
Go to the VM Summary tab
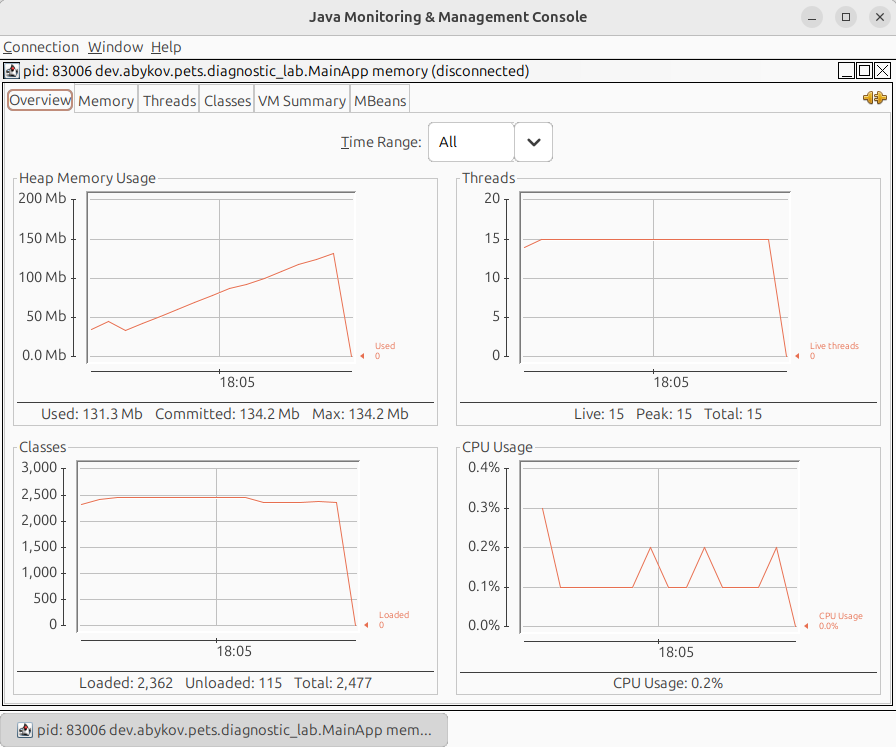(301, 101)
